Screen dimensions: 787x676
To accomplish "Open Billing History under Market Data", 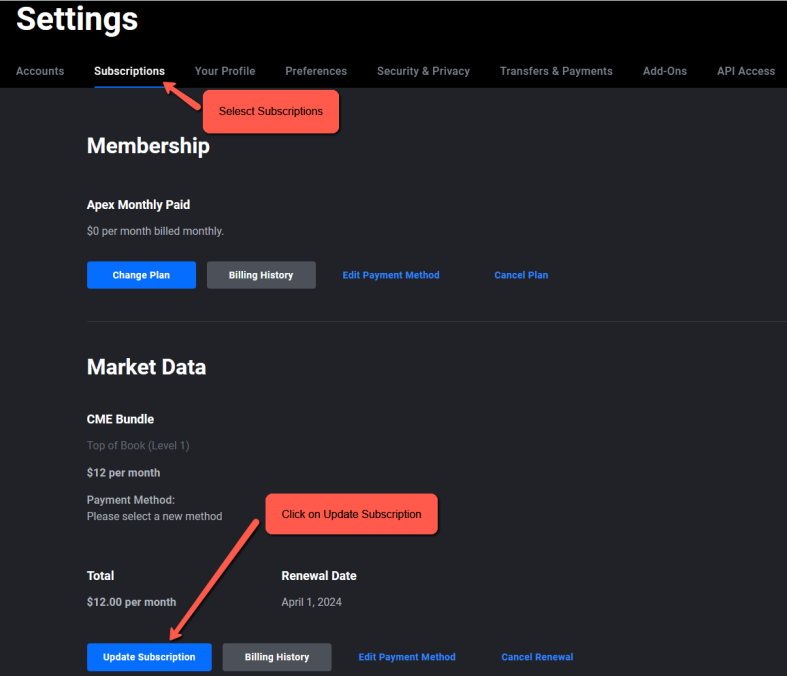I will 277,657.
